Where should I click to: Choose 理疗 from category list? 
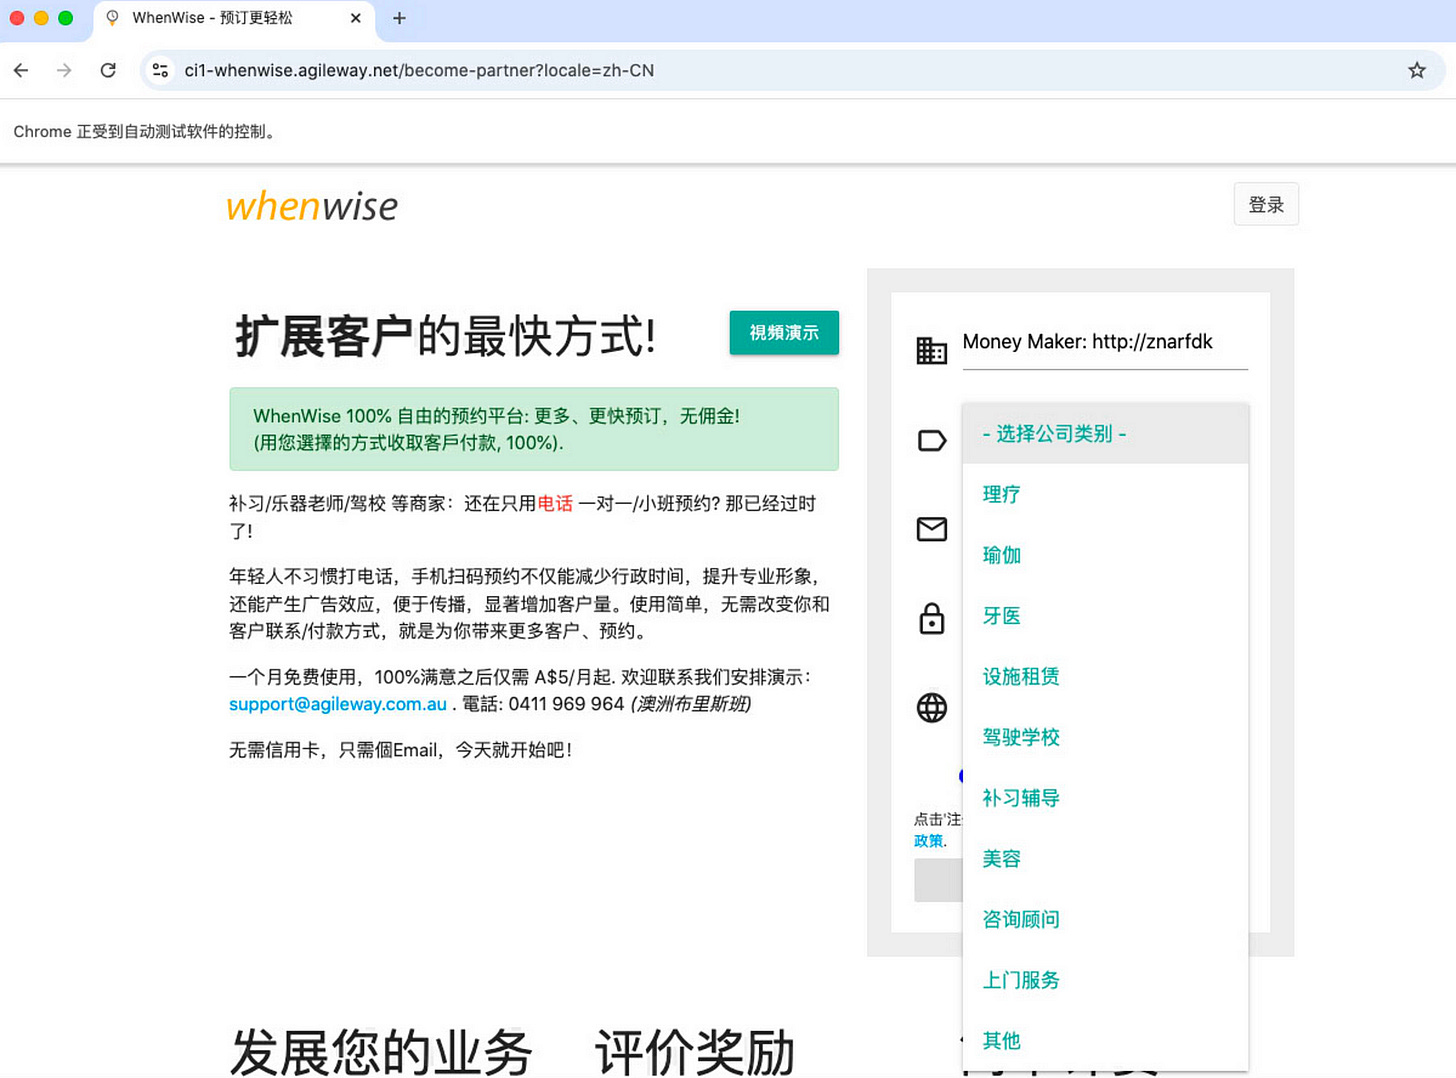(x=1105, y=494)
